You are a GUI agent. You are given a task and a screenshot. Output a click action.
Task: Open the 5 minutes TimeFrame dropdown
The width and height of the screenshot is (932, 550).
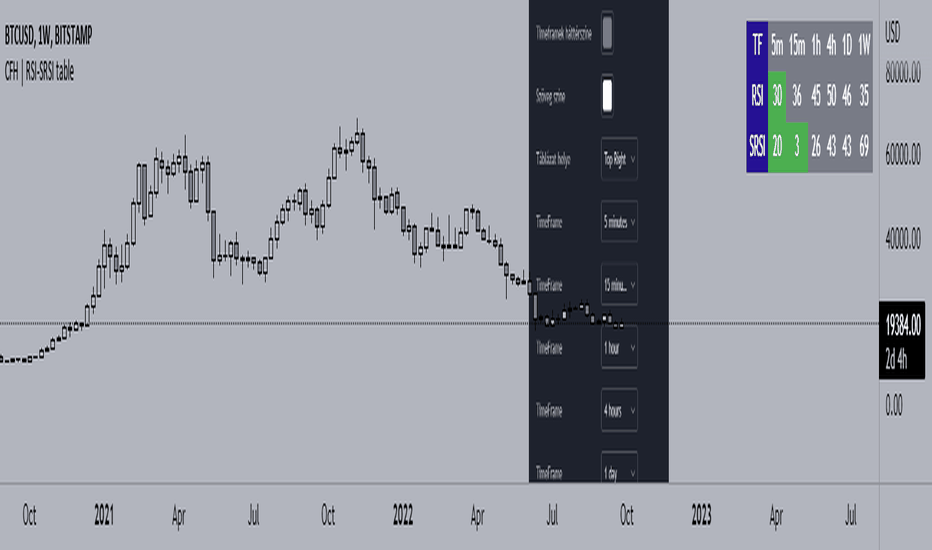coord(619,222)
